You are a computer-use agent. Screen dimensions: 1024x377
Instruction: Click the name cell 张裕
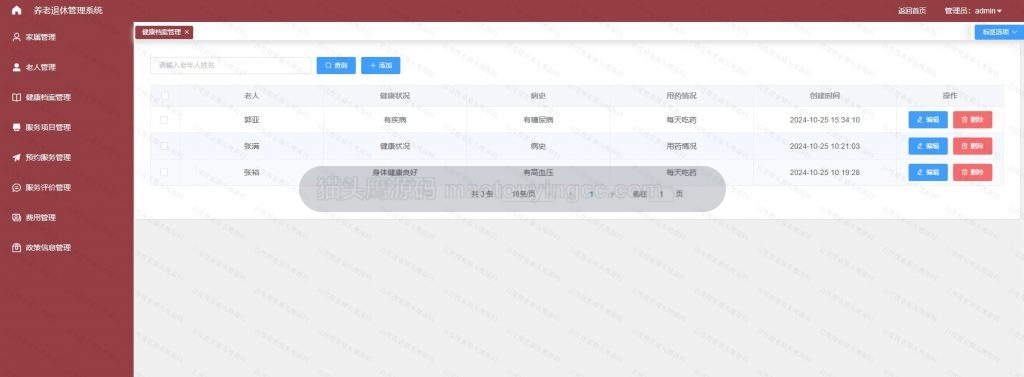point(251,172)
